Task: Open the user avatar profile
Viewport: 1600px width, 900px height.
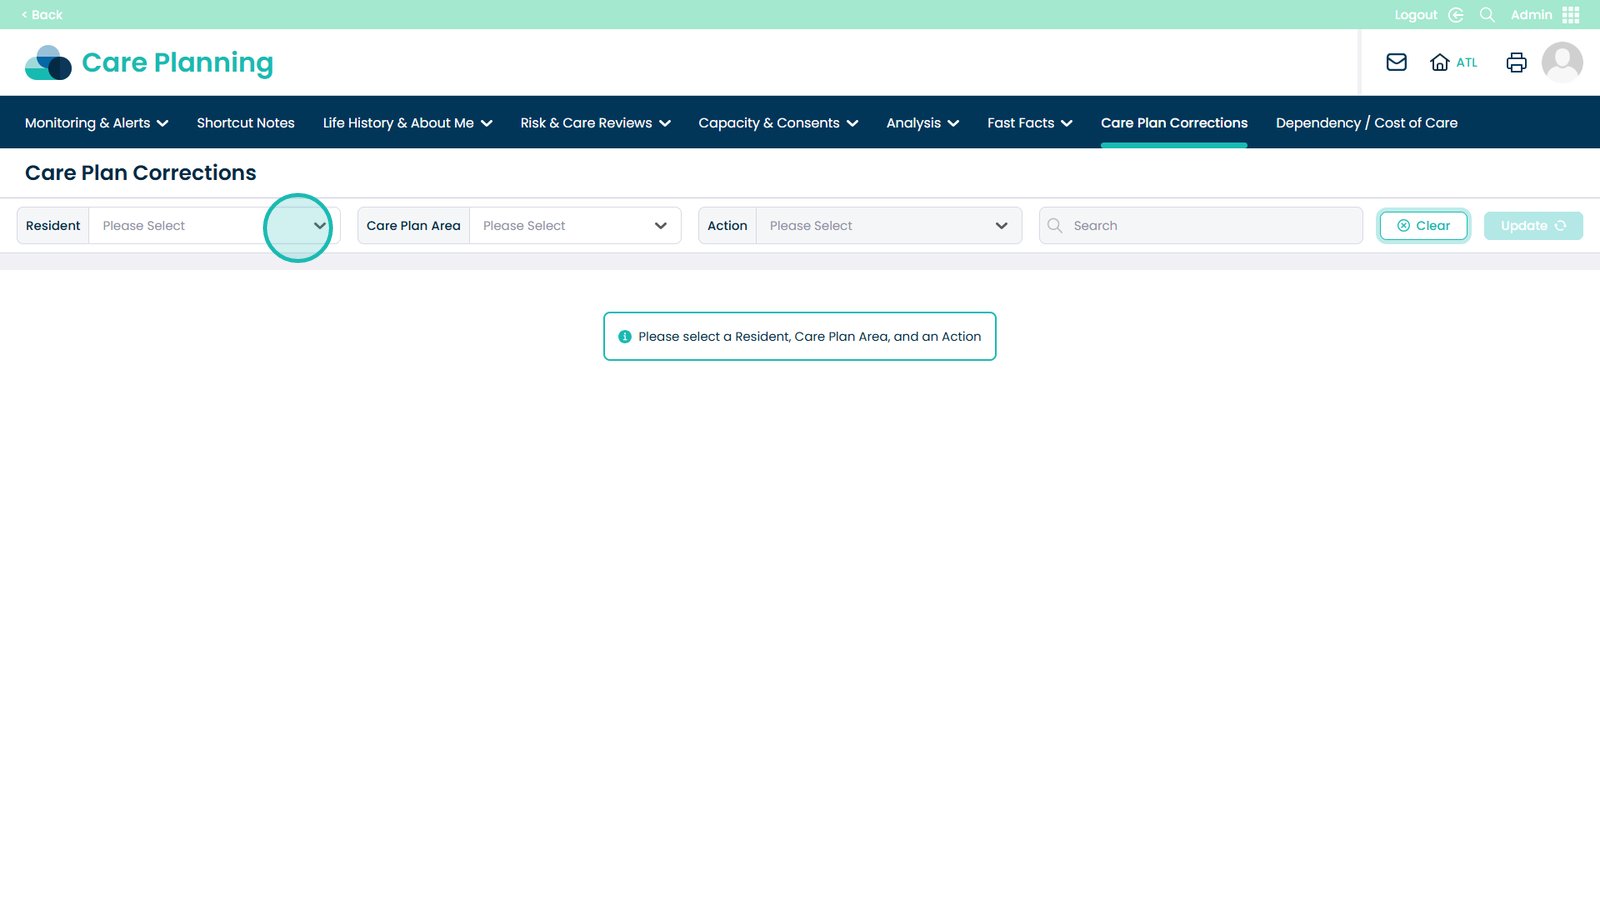Action: pyautogui.click(x=1562, y=62)
